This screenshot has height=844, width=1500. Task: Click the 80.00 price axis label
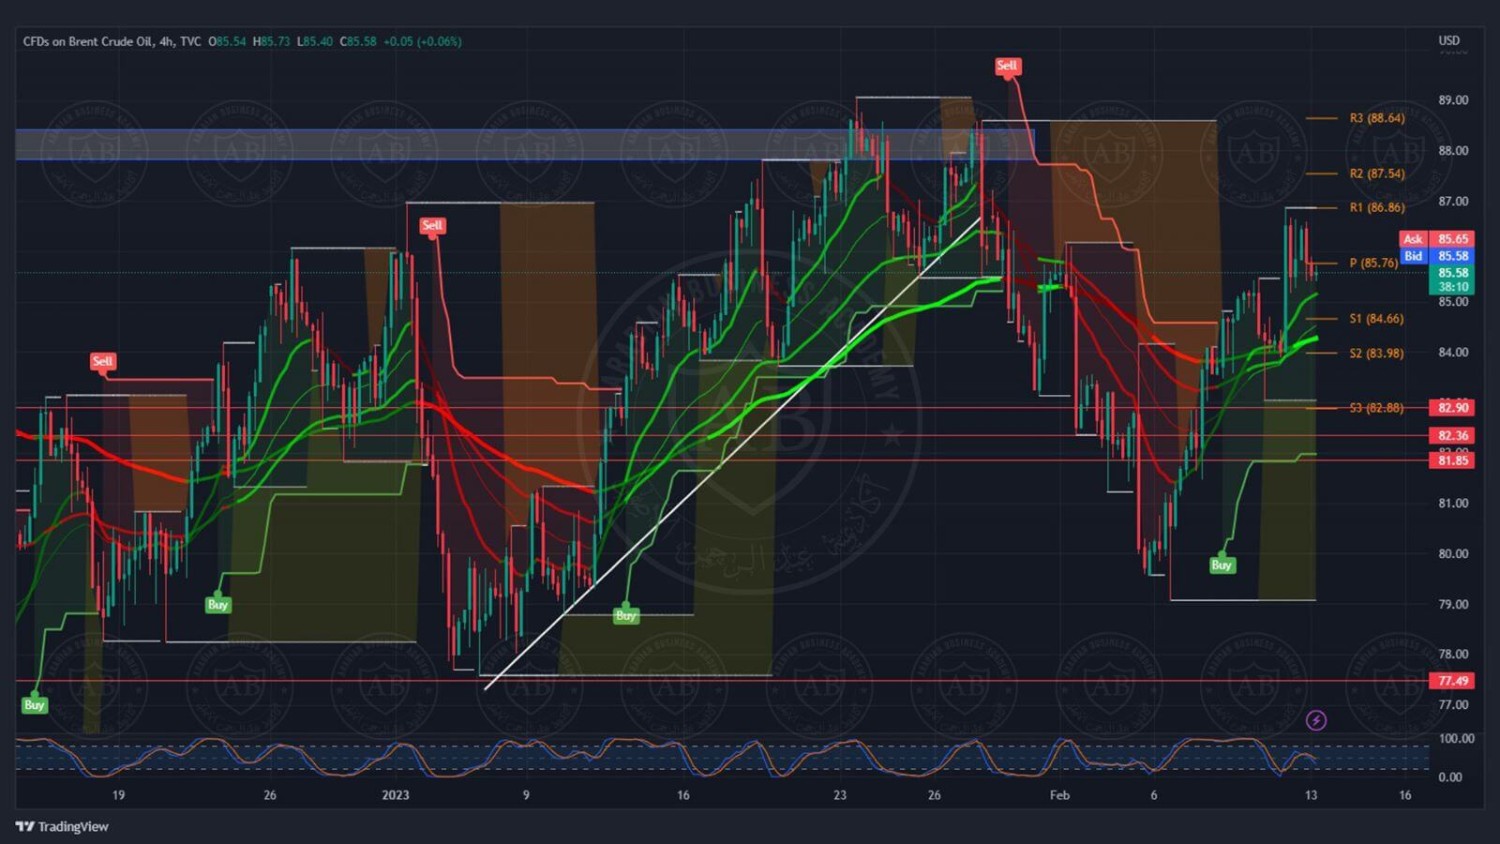tap(1453, 553)
